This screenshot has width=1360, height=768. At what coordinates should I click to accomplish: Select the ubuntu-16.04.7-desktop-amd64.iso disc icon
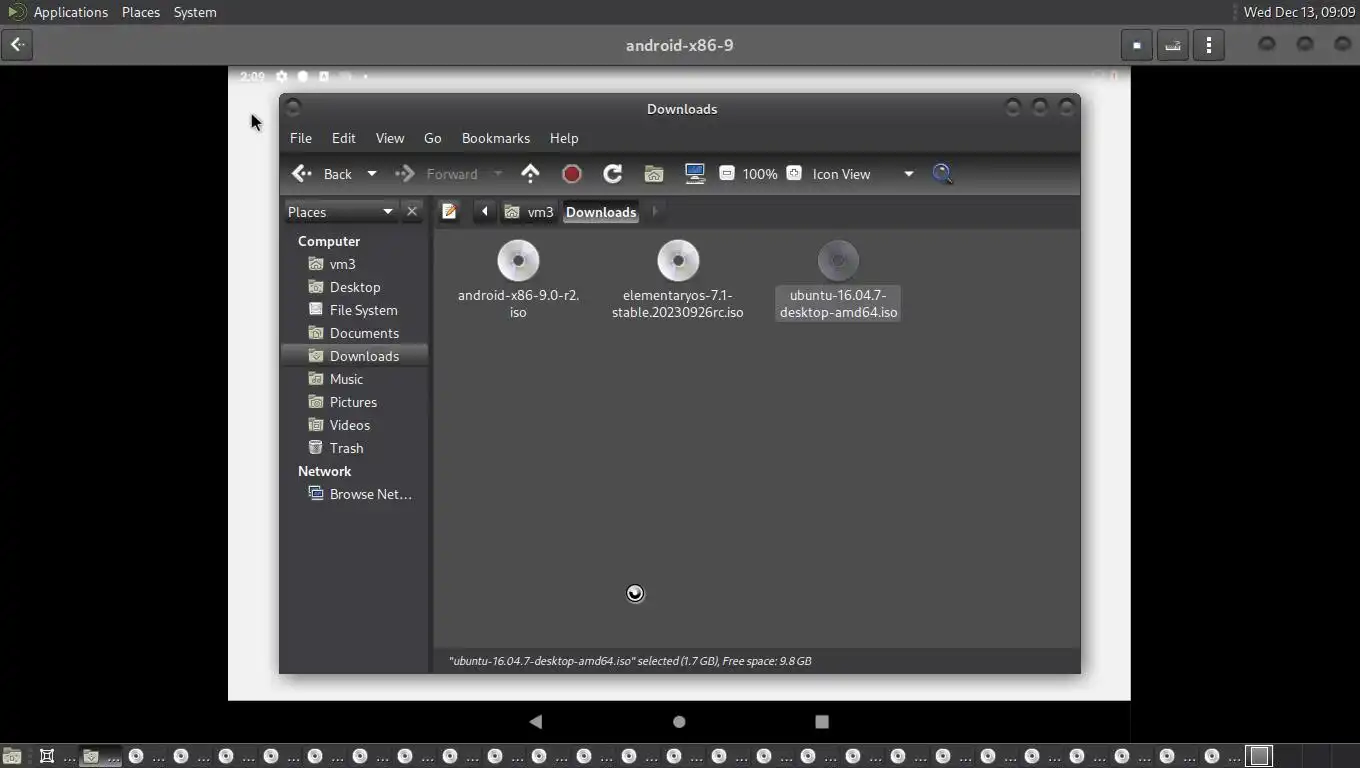(838, 261)
